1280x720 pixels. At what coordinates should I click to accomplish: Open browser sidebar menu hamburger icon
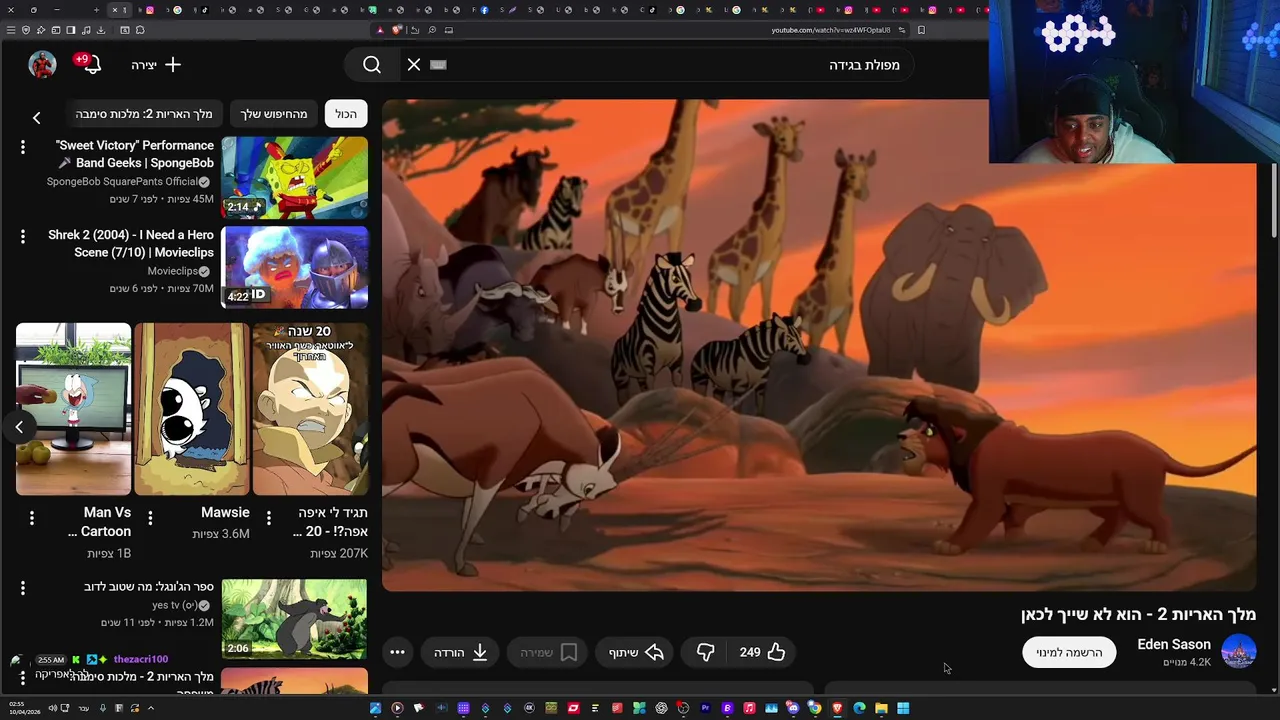tap(10, 30)
